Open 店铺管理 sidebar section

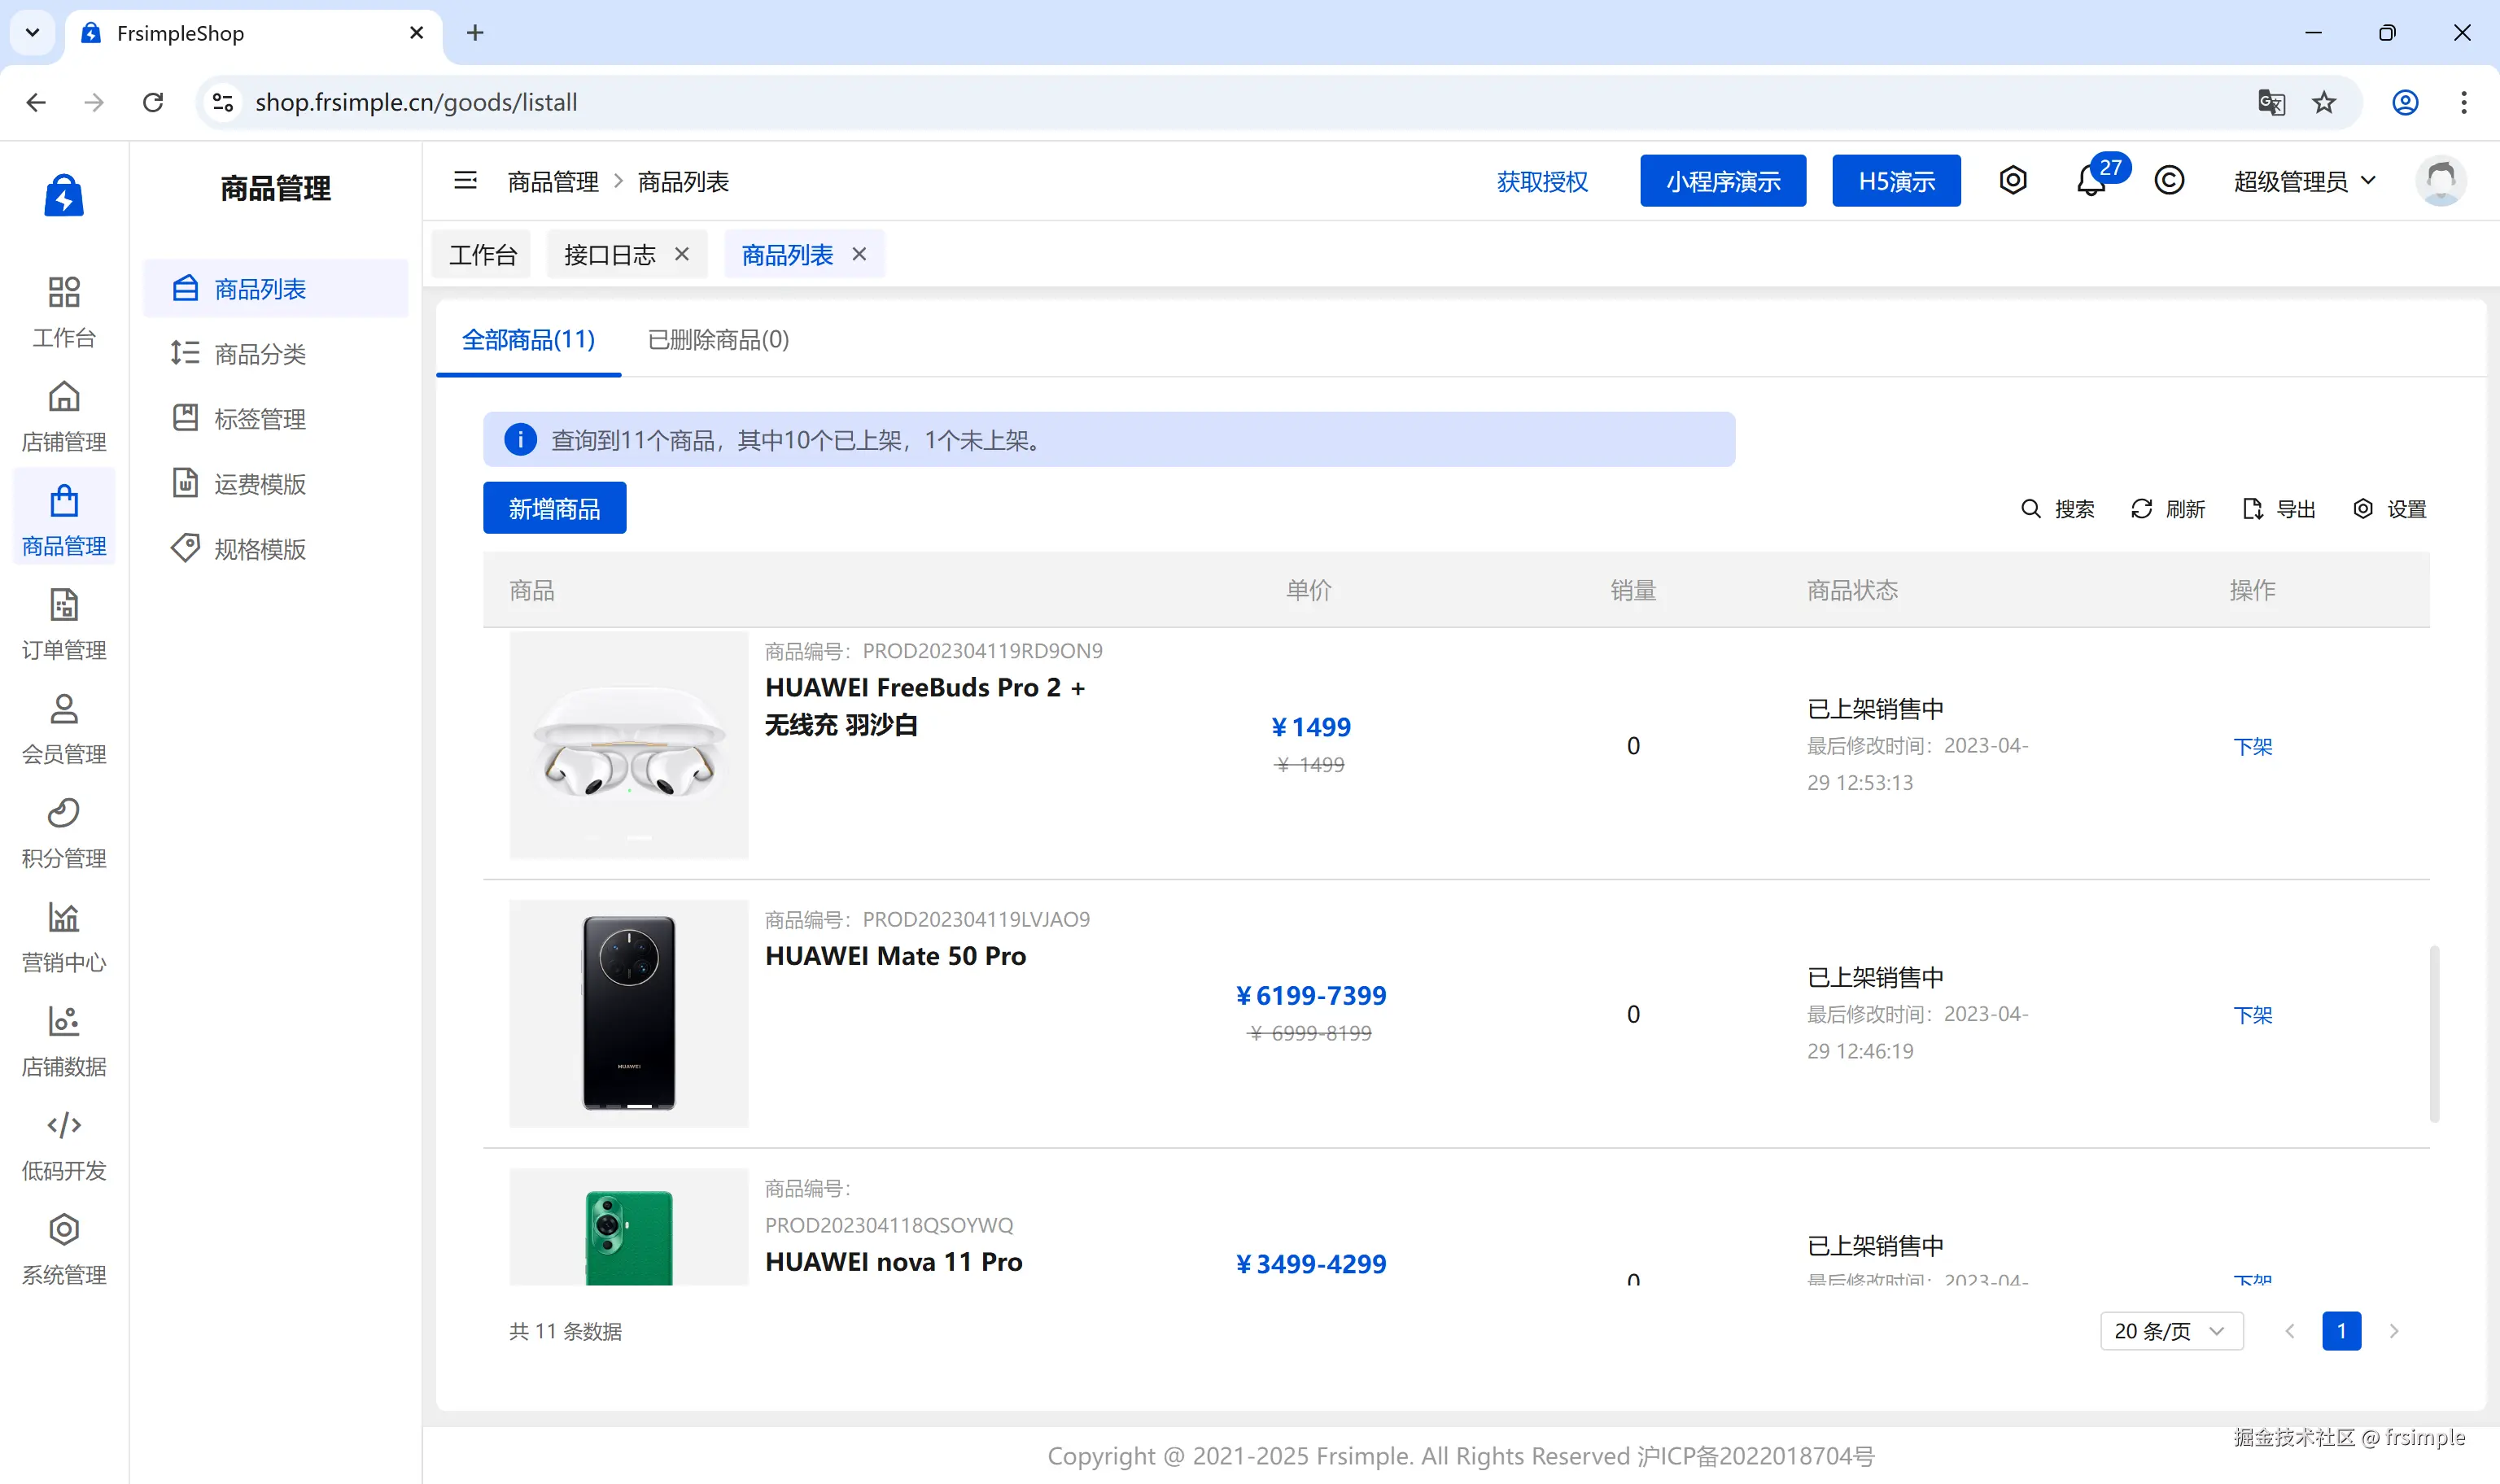pyautogui.click(x=64, y=417)
